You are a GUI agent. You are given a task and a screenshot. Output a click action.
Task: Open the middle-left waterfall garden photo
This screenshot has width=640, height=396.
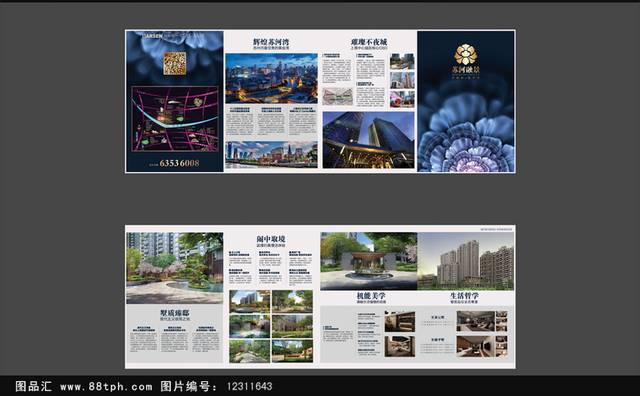click(x=250, y=326)
